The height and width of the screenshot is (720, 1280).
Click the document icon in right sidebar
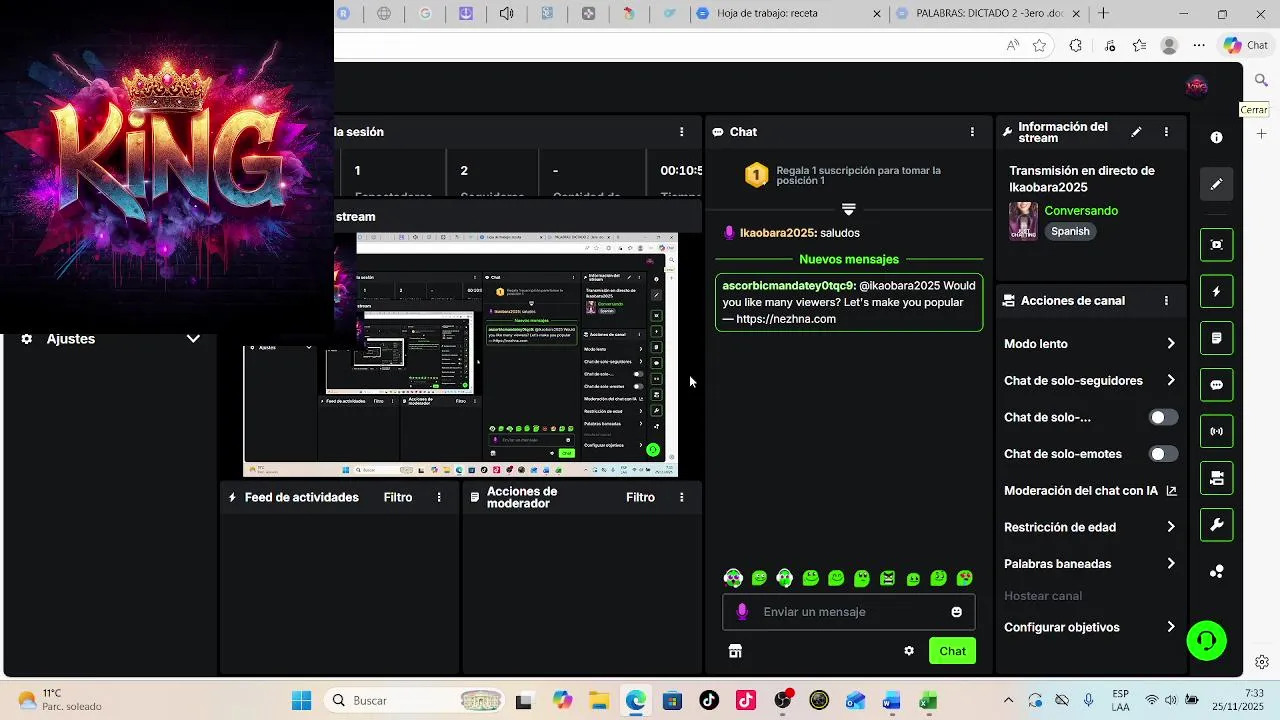tap(1217, 339)
